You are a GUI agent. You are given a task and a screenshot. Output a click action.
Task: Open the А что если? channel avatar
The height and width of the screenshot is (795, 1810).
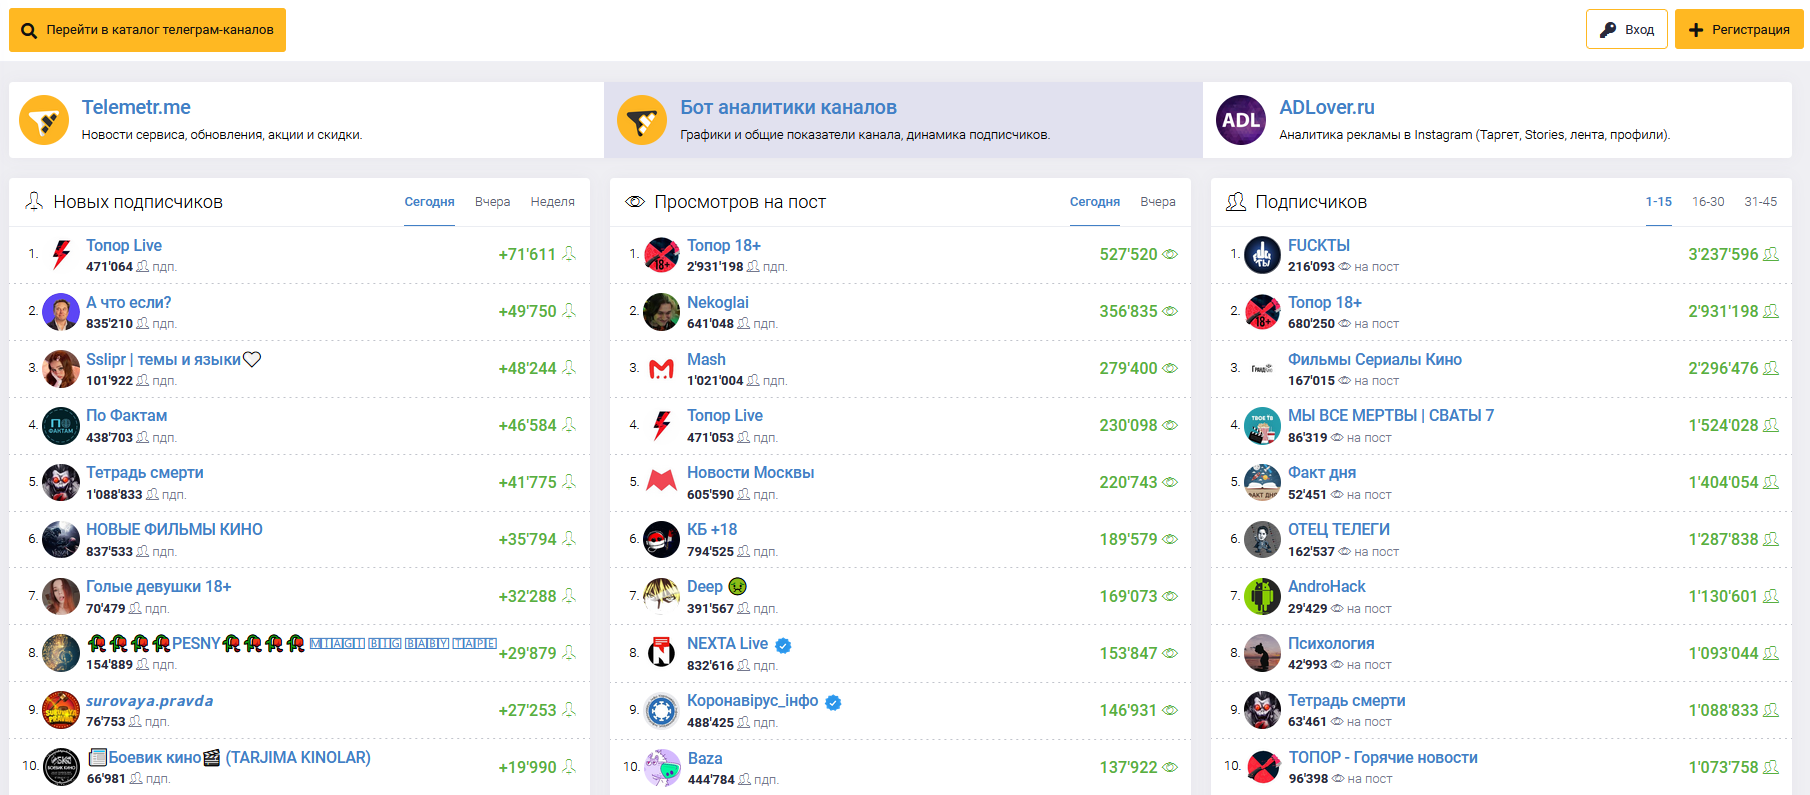pos(61,312)
